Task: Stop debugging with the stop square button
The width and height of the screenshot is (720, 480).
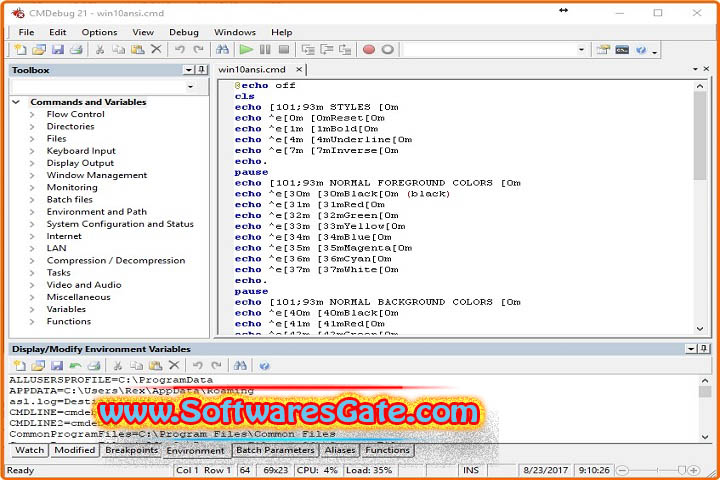Action: coord(284,50)
